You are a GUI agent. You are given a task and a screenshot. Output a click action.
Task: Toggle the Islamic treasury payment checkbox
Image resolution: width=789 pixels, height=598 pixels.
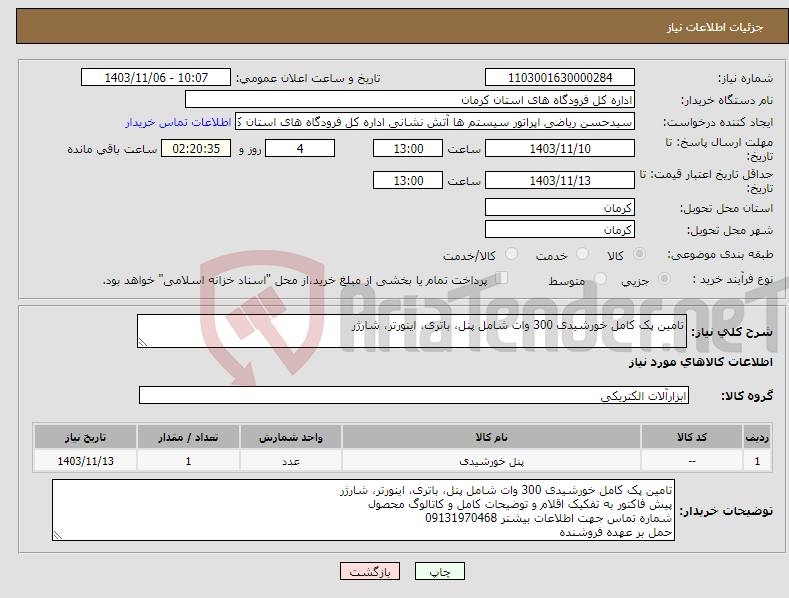tap(502, 278)
